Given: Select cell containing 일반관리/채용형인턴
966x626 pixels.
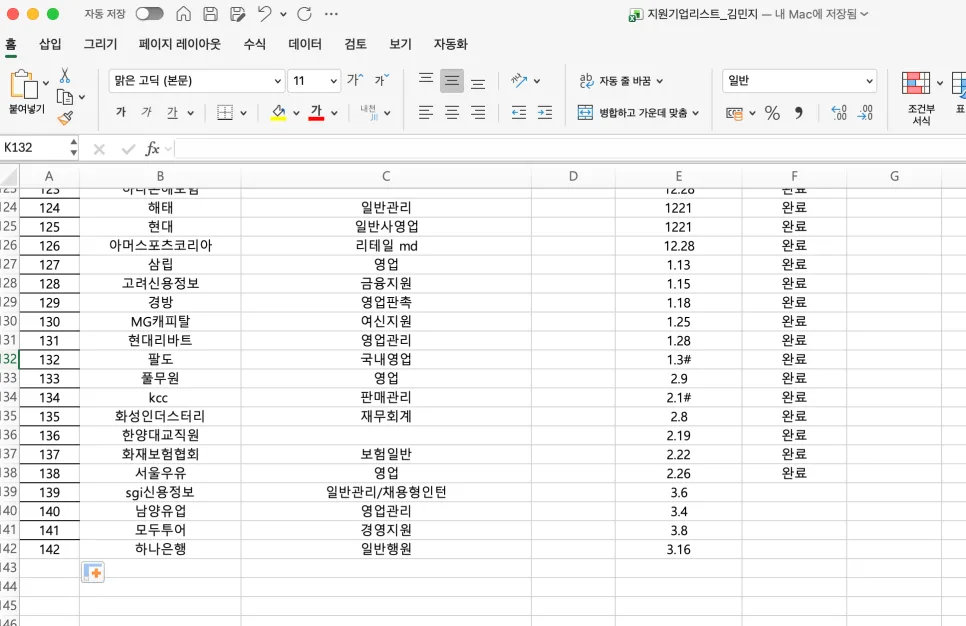Looking at the screenshot, I should pyautogui.click(x=386, y=492).
